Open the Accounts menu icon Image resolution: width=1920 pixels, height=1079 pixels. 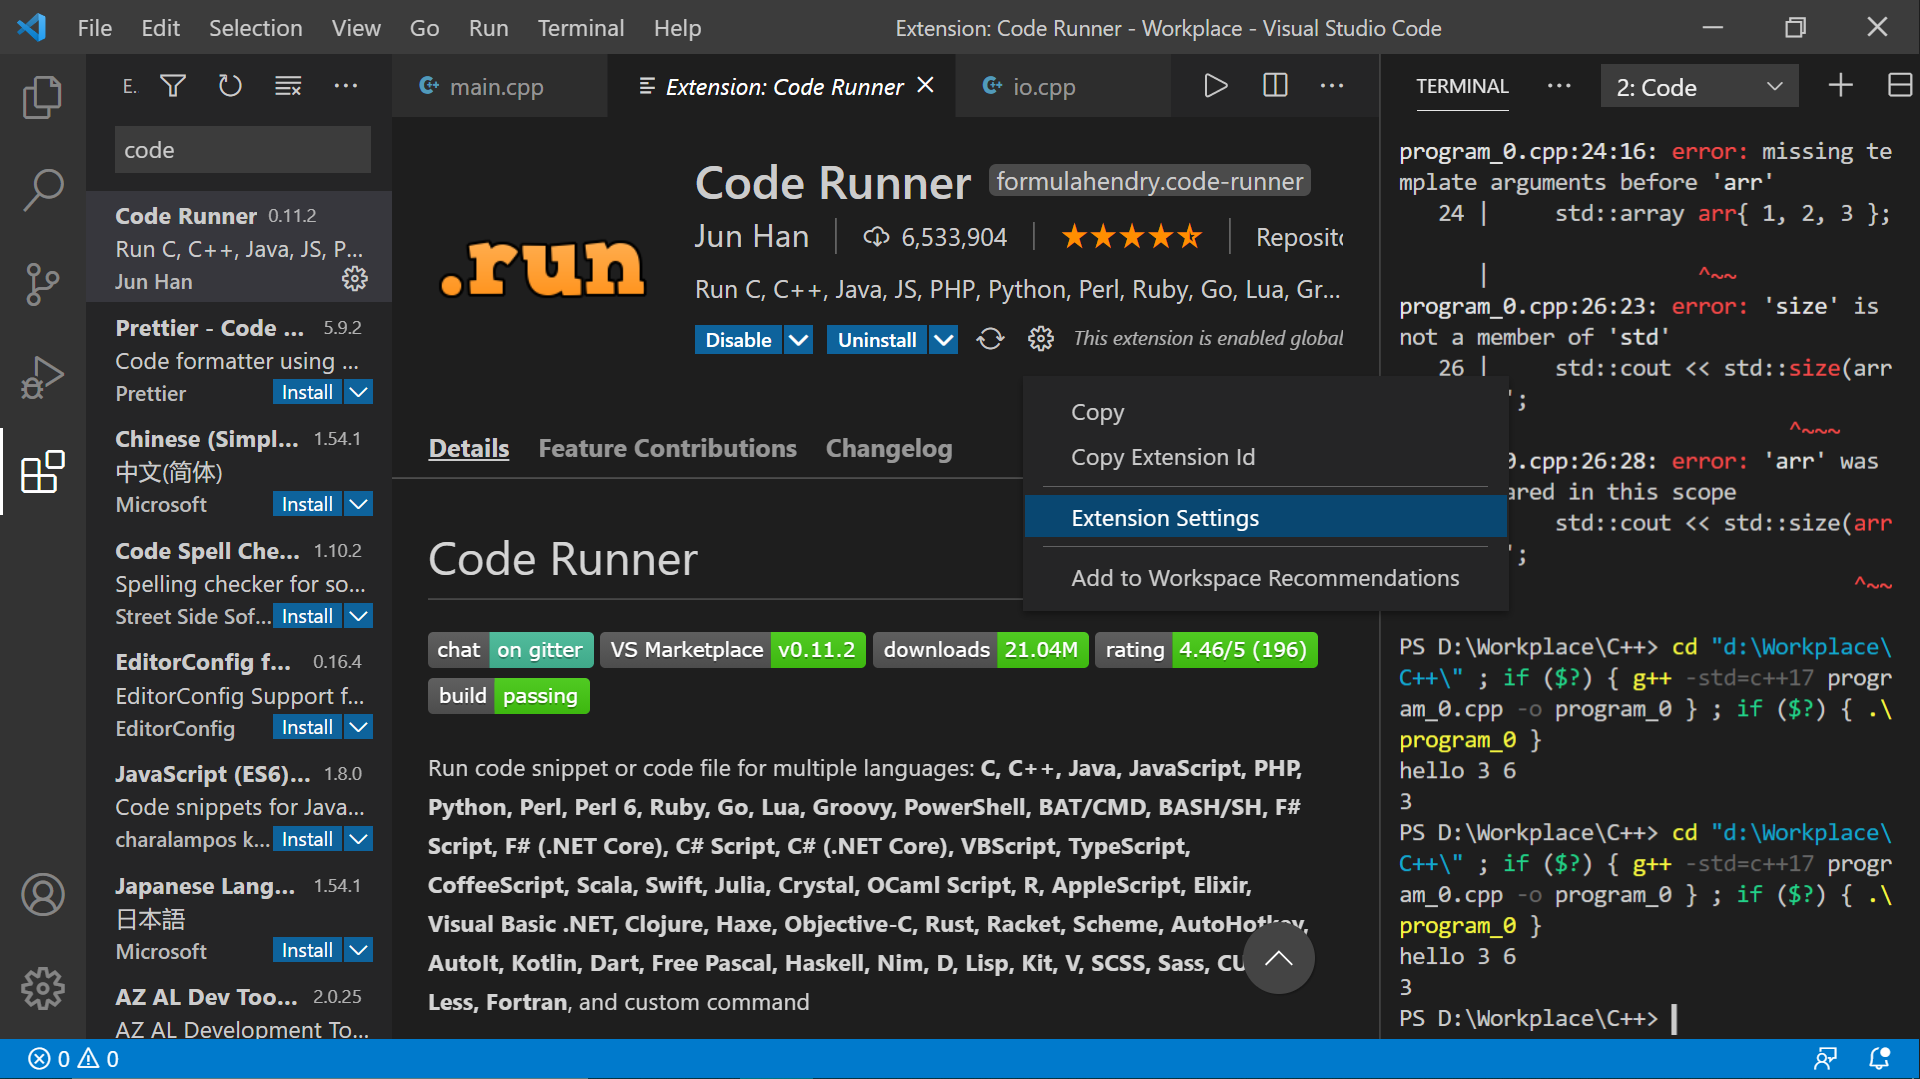point(42,895)
